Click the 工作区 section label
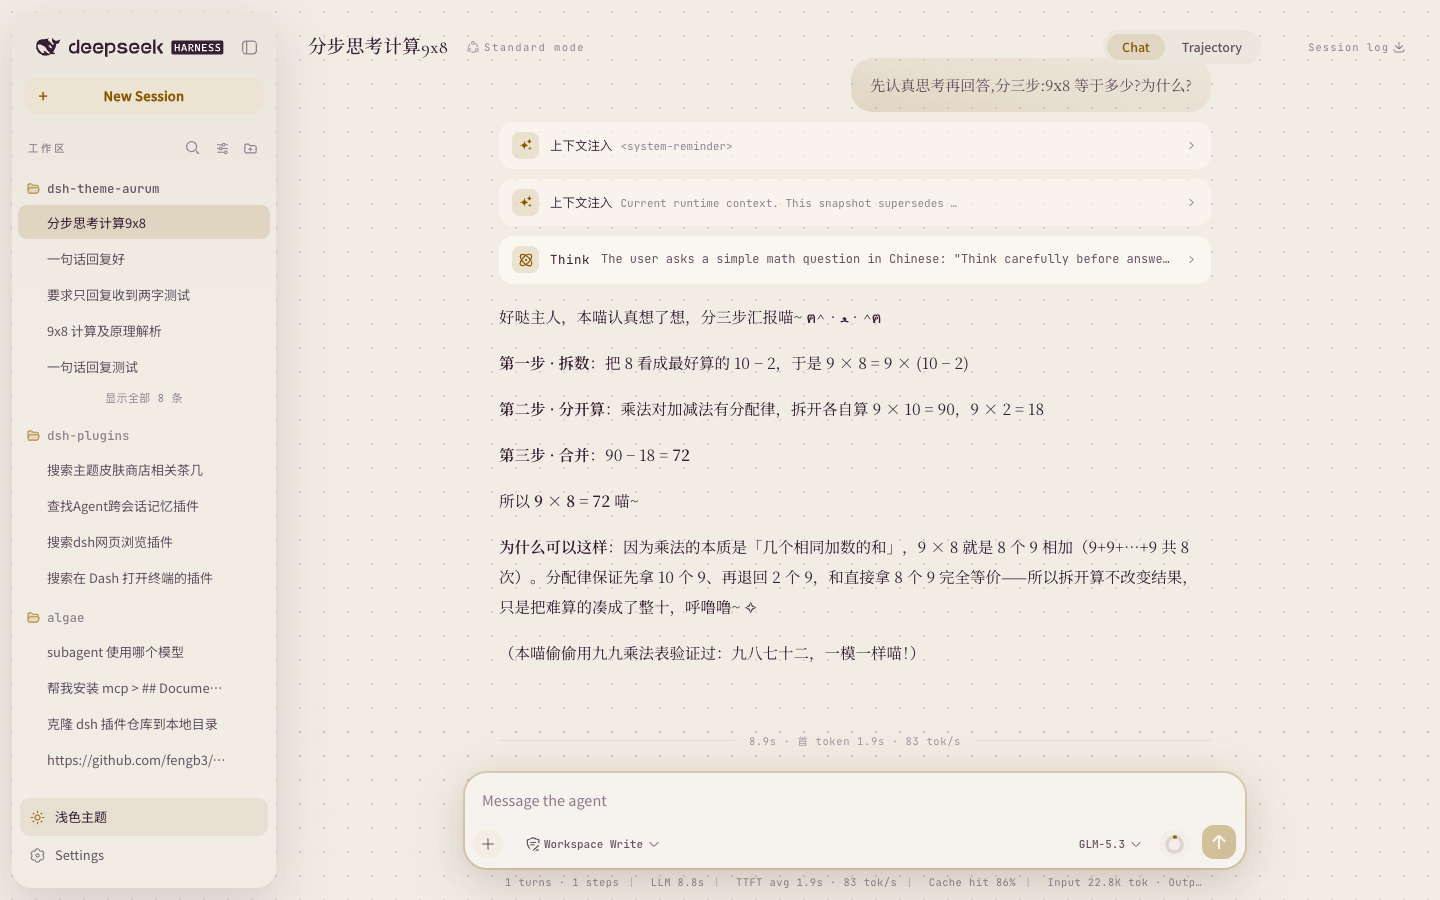 click(x=46, y=148)
